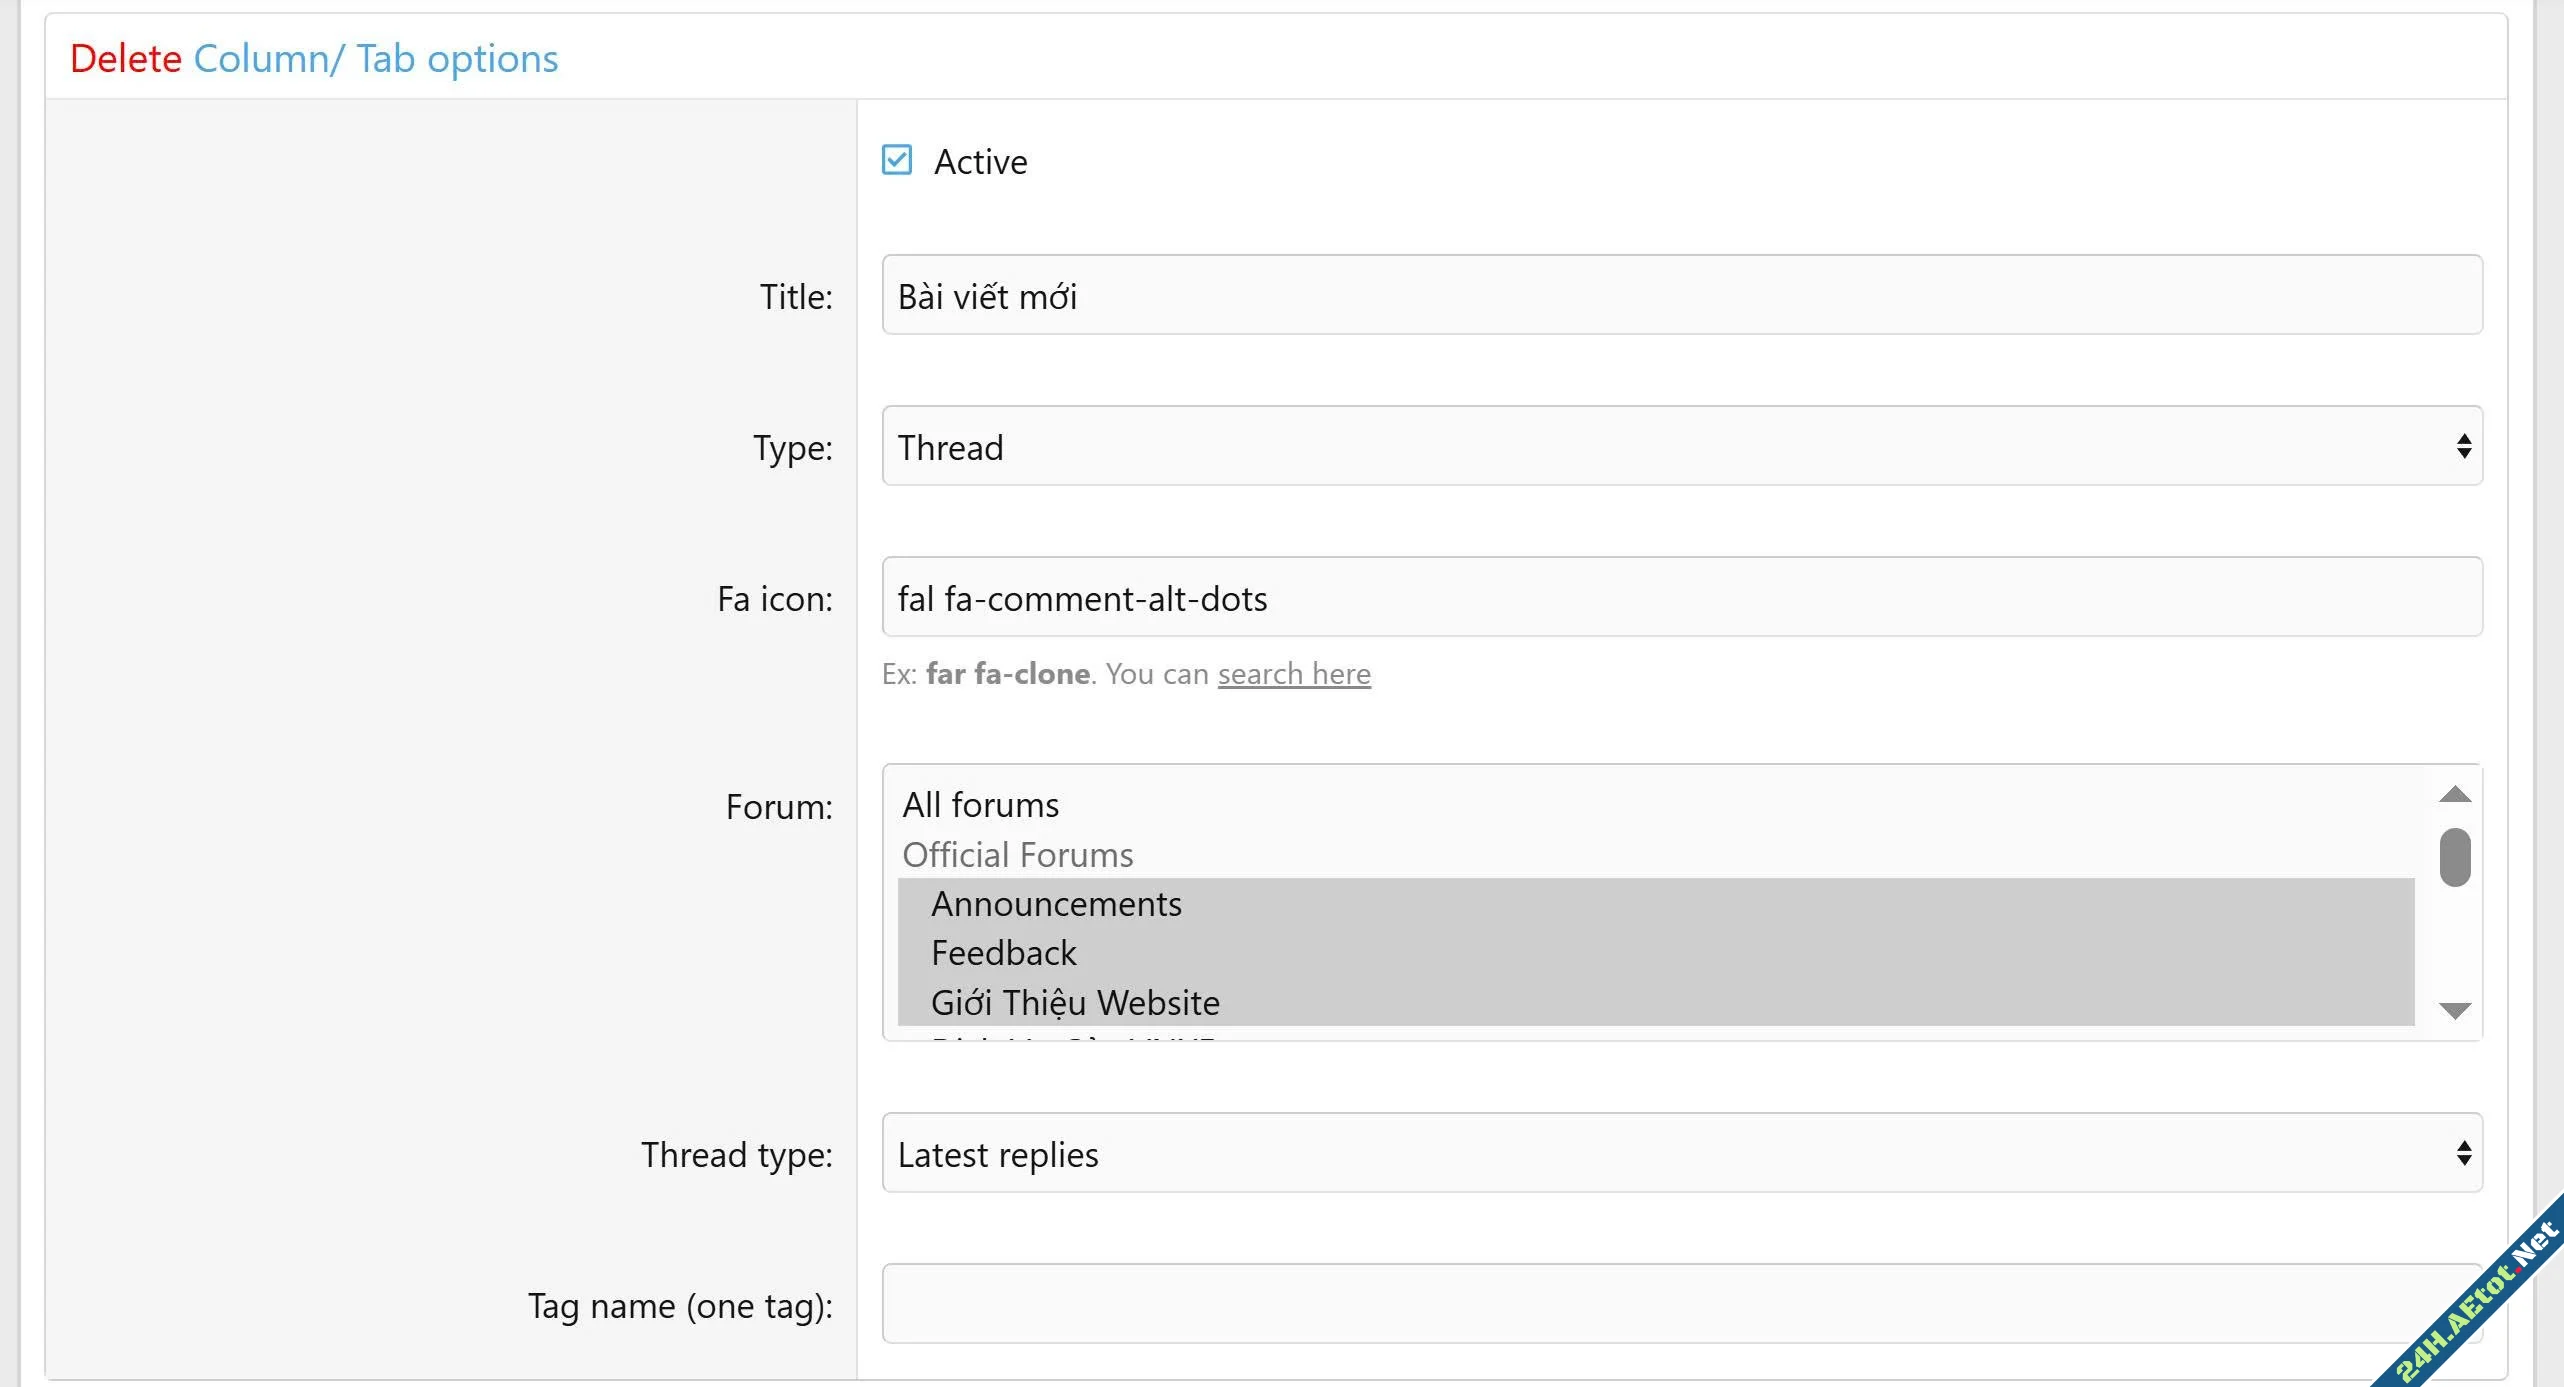Select Announcements in Forum list
The image size is (2564, 1387).
click(1055, 904)
